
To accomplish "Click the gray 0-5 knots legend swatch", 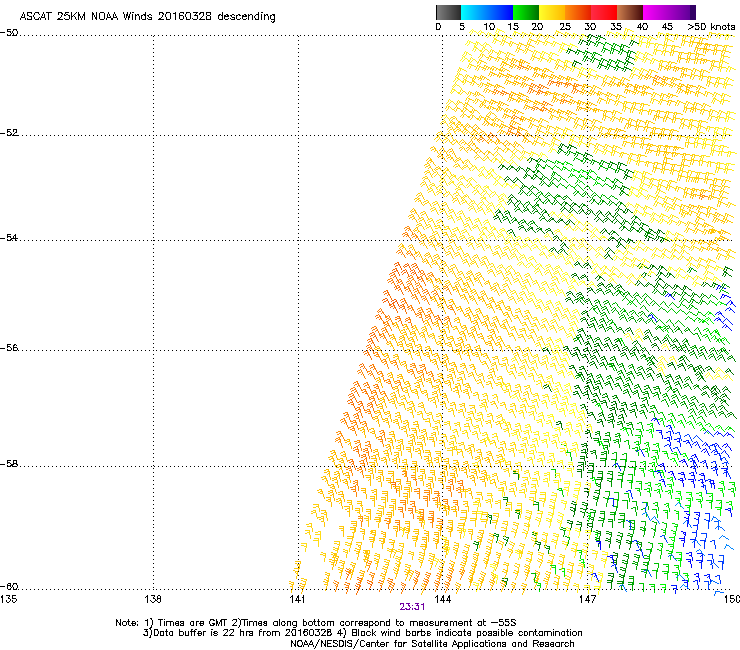I will (448, 12).
